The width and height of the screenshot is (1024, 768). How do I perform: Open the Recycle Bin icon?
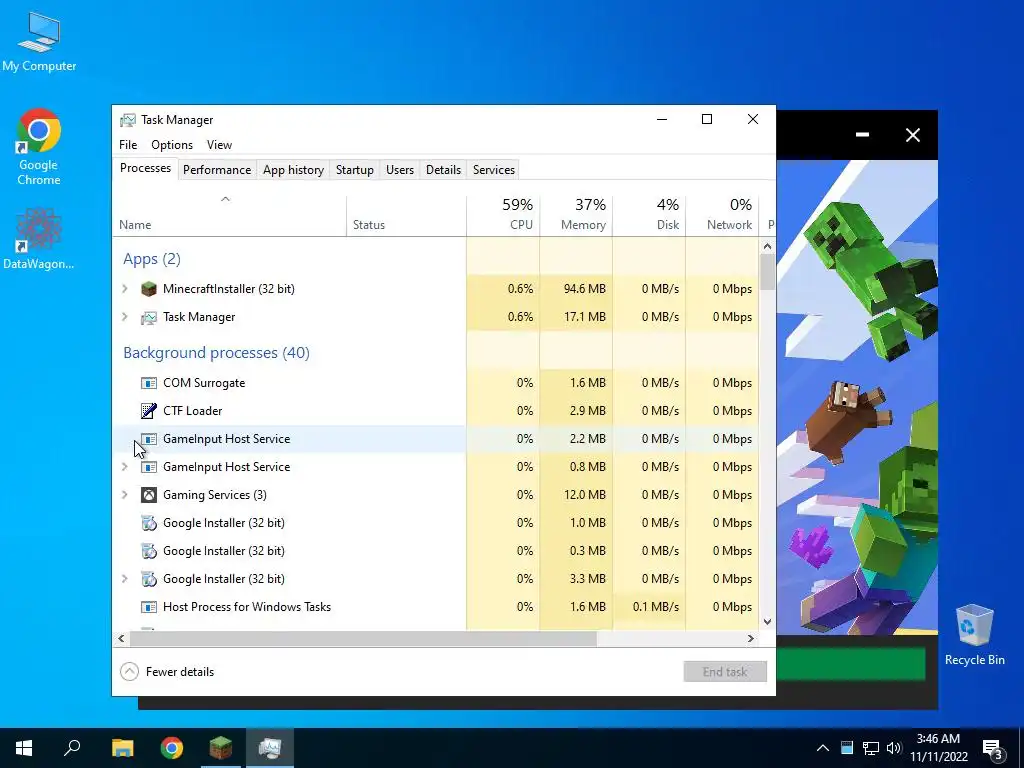coord(974,635)
